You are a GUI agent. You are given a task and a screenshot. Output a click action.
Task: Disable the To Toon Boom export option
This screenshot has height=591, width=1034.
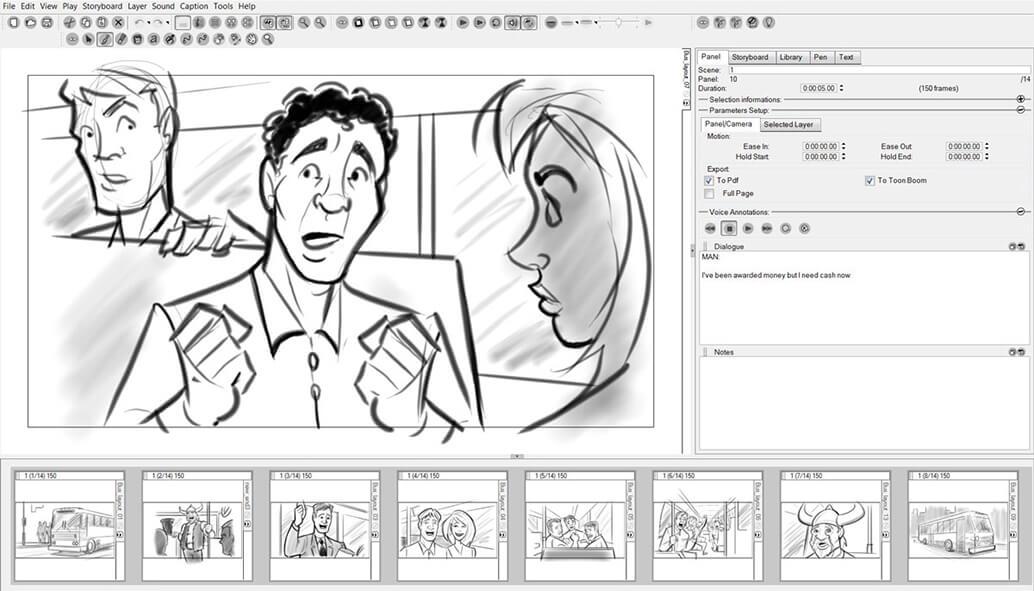[x=869, y=181]
